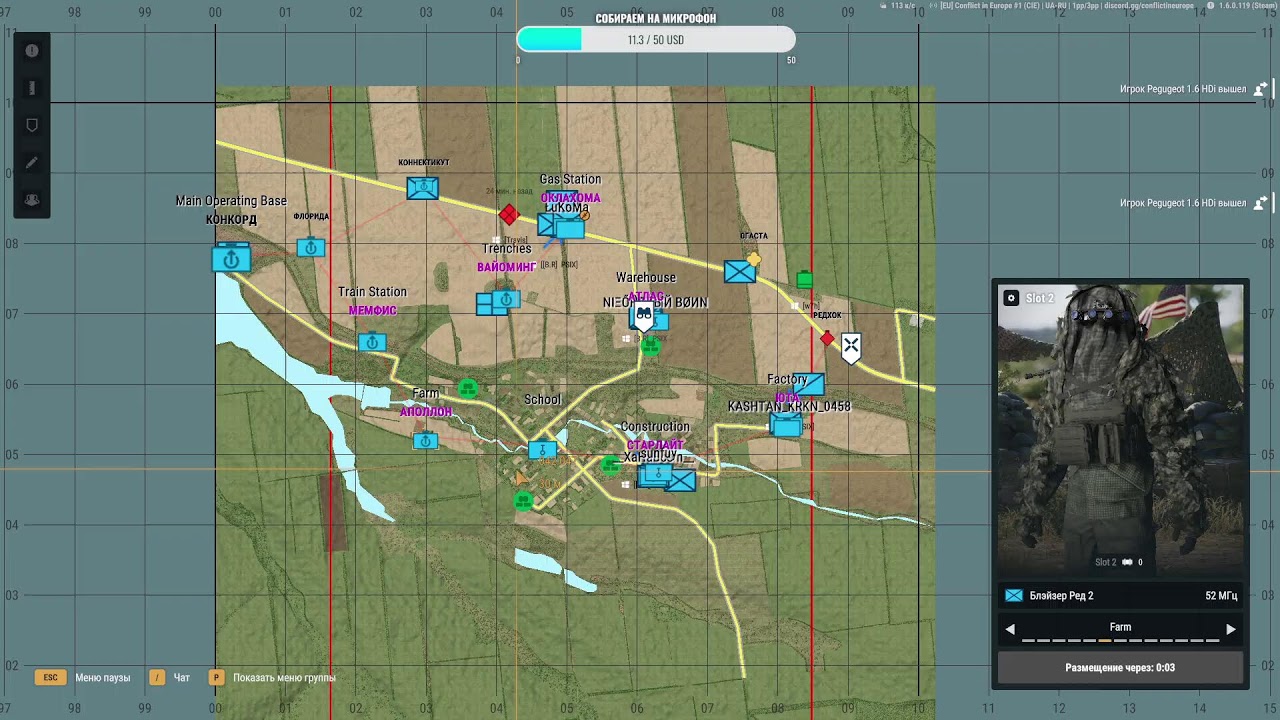Select the ФЛОРИДА base icon
This screenshot has height=720, width=1280.
tap(311, 247)
